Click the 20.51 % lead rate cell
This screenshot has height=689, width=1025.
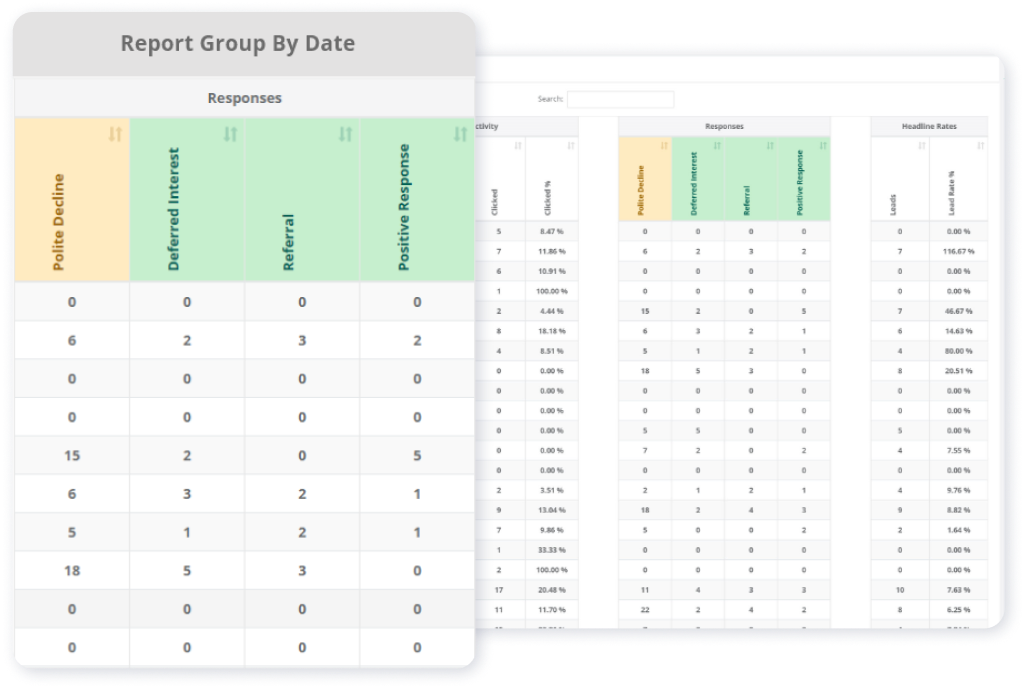tap(958, 371)
